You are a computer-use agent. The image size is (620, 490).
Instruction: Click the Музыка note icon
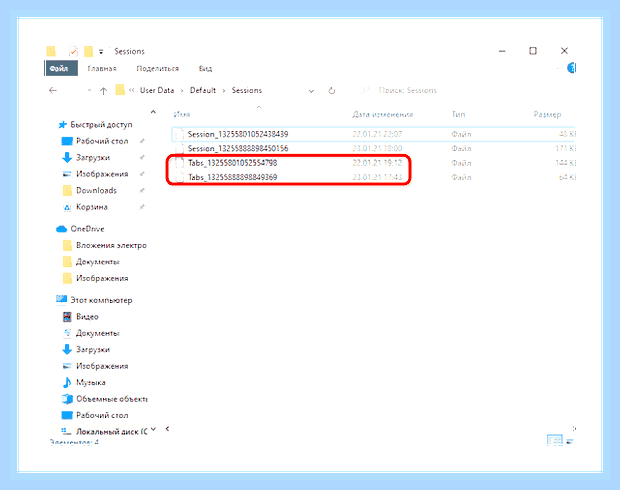click(x=67, y=382)
